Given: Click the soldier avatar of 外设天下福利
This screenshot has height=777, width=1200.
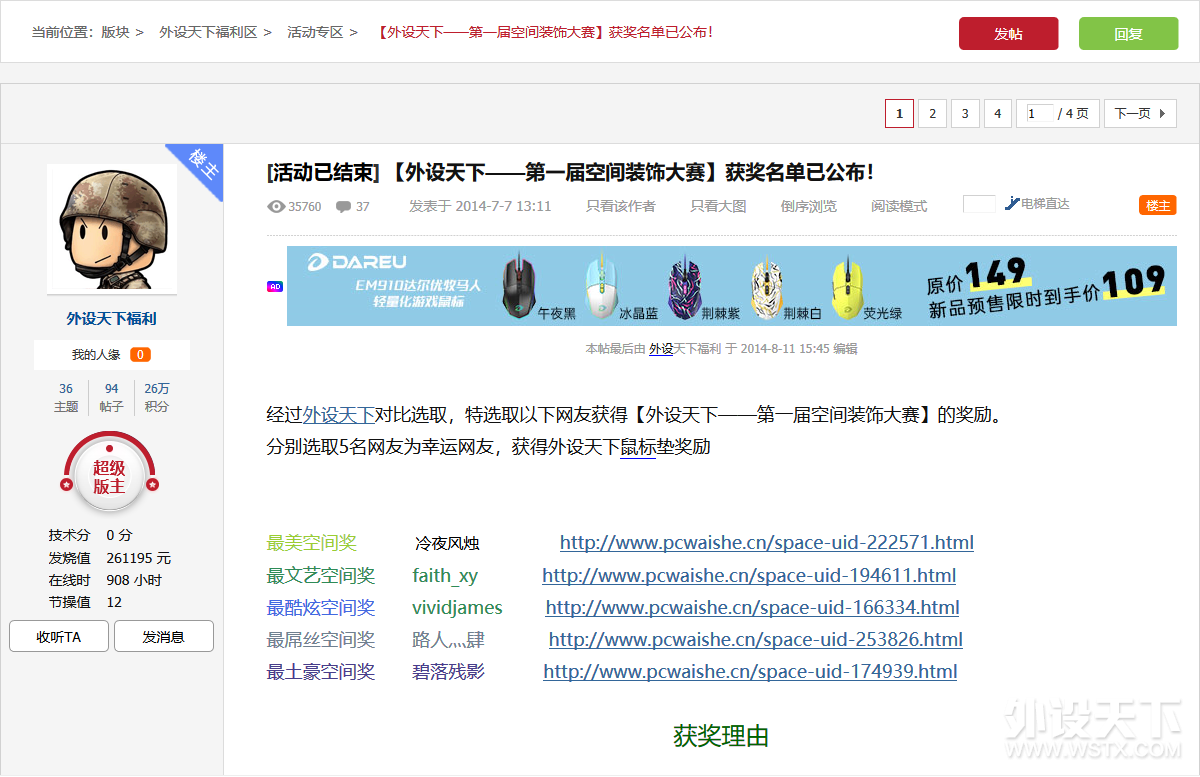Looking at the screenshot, I should click(112, 228).
